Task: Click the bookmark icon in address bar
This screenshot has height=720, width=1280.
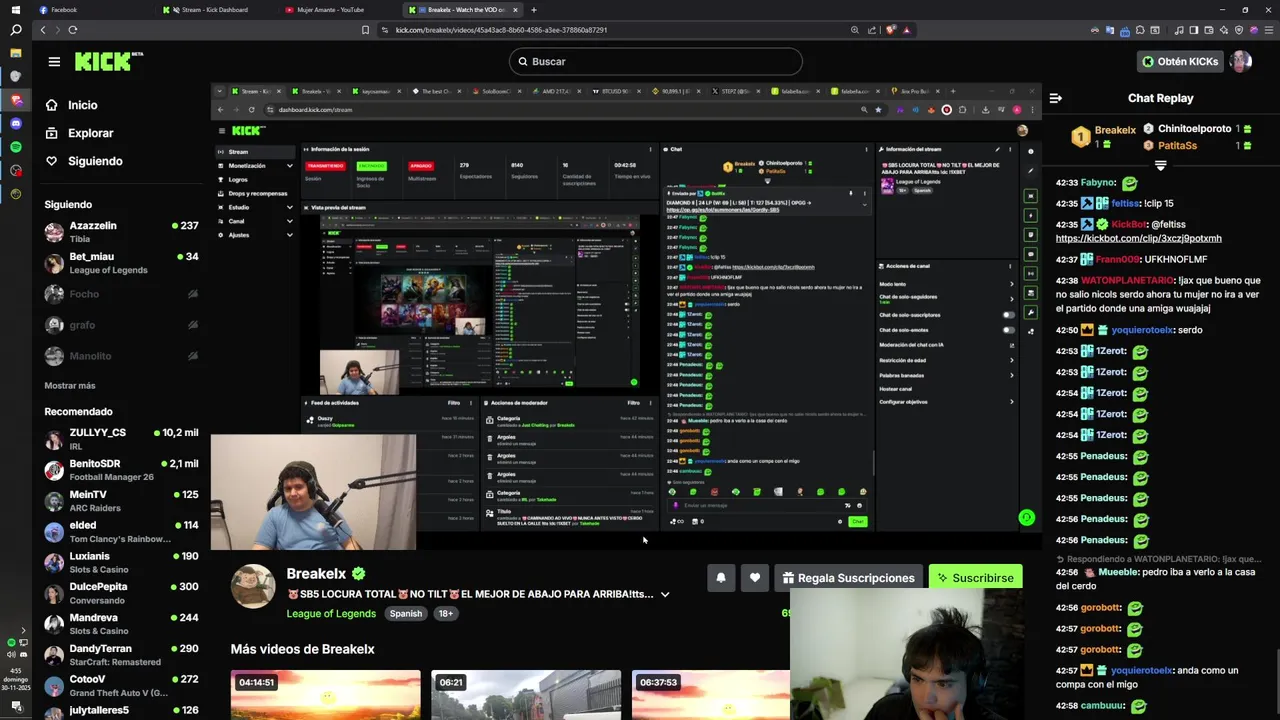Action: 366,30
